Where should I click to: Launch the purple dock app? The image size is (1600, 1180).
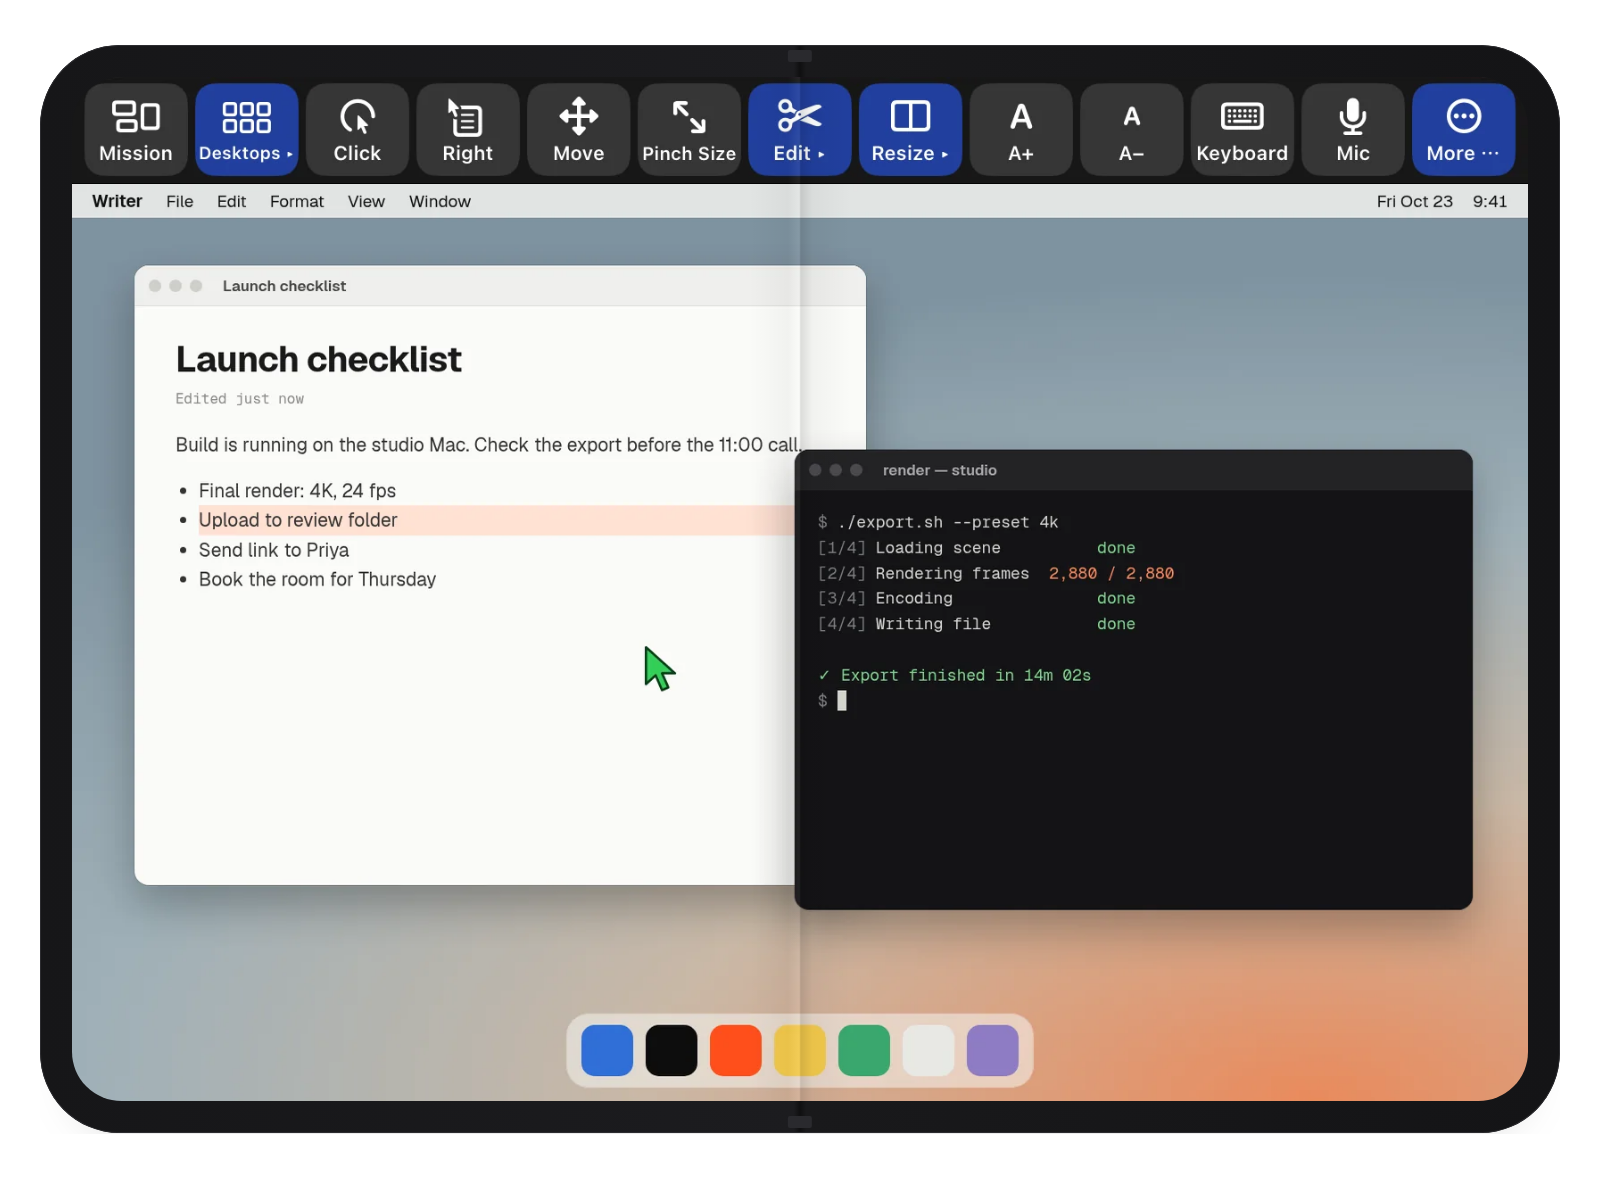pos(993,1050)
